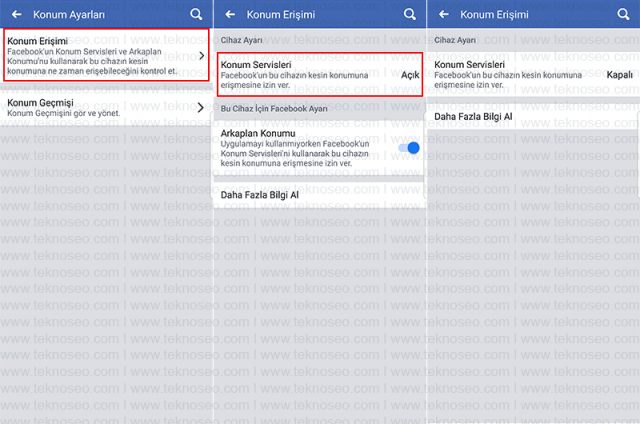Tap Konum Erişimi title in right screen header
This screenshot has height=424, width=640.
(494, 15)
